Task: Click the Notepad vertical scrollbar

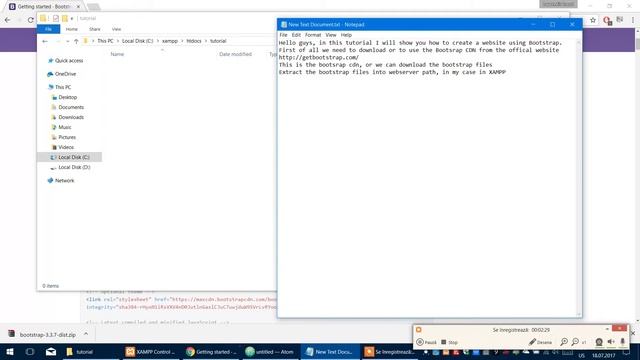Action: coord(579,178)
